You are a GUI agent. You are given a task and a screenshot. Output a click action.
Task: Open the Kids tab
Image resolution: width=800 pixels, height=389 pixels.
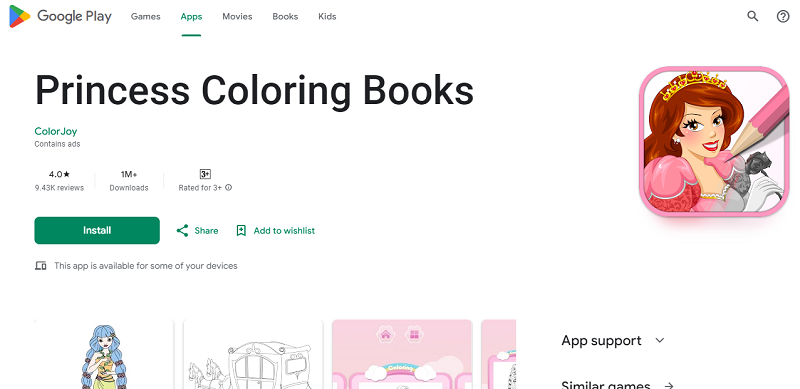327,16
